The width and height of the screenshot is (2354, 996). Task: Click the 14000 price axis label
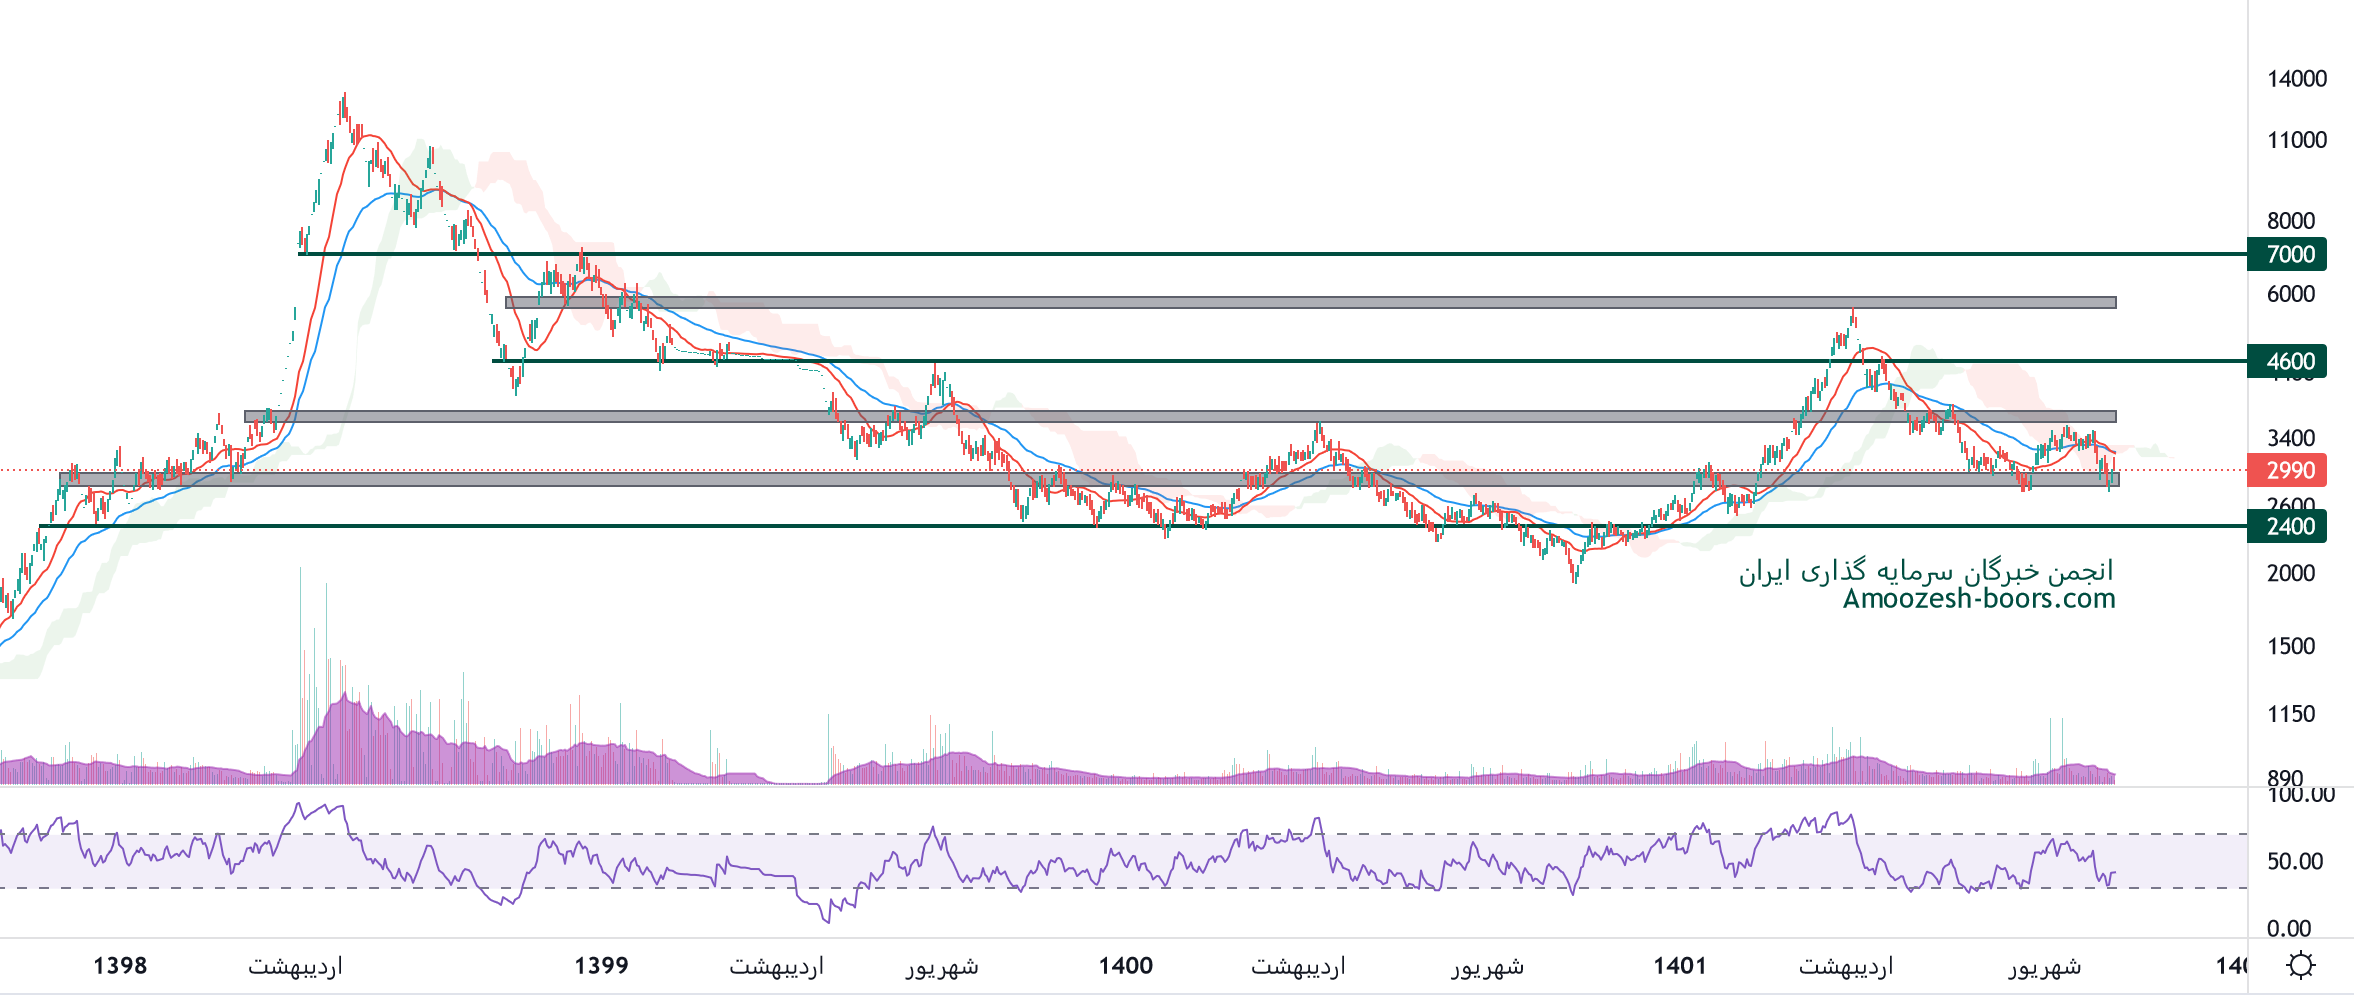click(x=2296, y=79)
